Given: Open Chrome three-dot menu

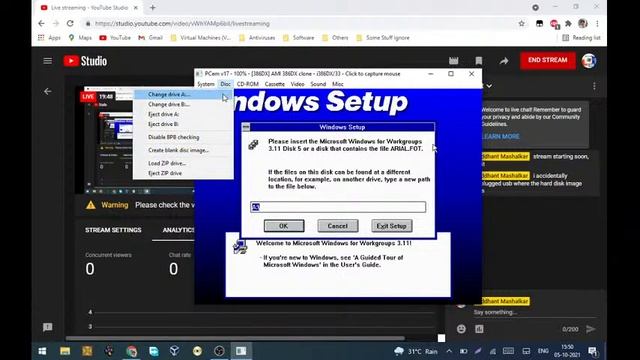Looking at the screenshot, I should pos(597,24).
